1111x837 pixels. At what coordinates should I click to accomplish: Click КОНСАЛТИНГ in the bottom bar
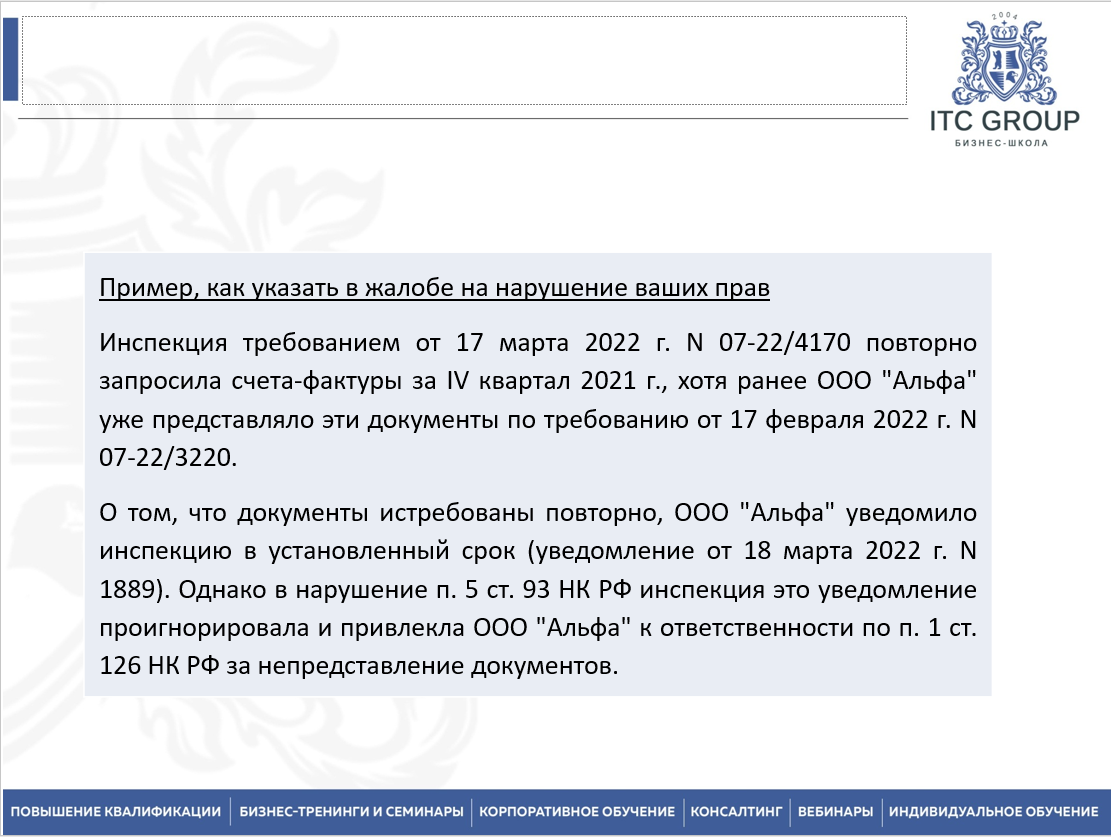pyautogui.click(x=736, y=811)
